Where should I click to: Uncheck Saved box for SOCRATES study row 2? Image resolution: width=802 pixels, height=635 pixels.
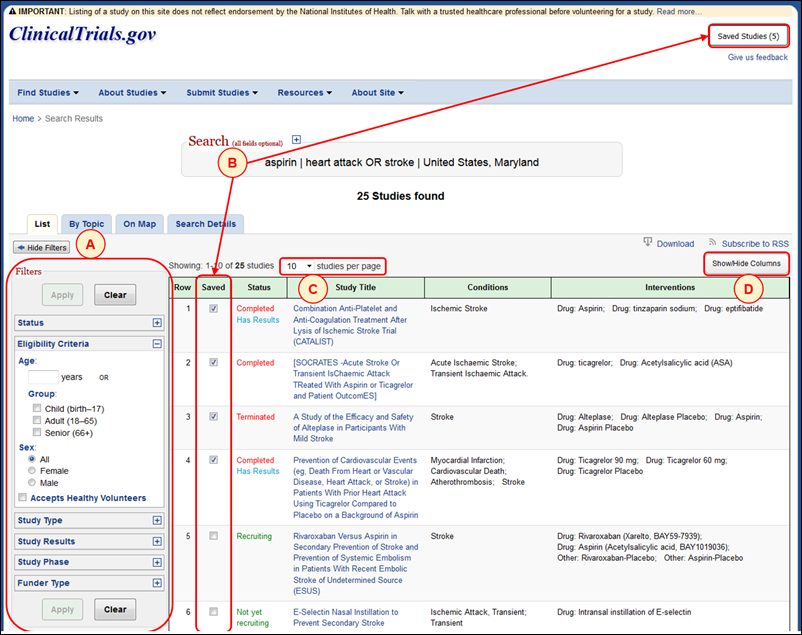coord(213,362)
